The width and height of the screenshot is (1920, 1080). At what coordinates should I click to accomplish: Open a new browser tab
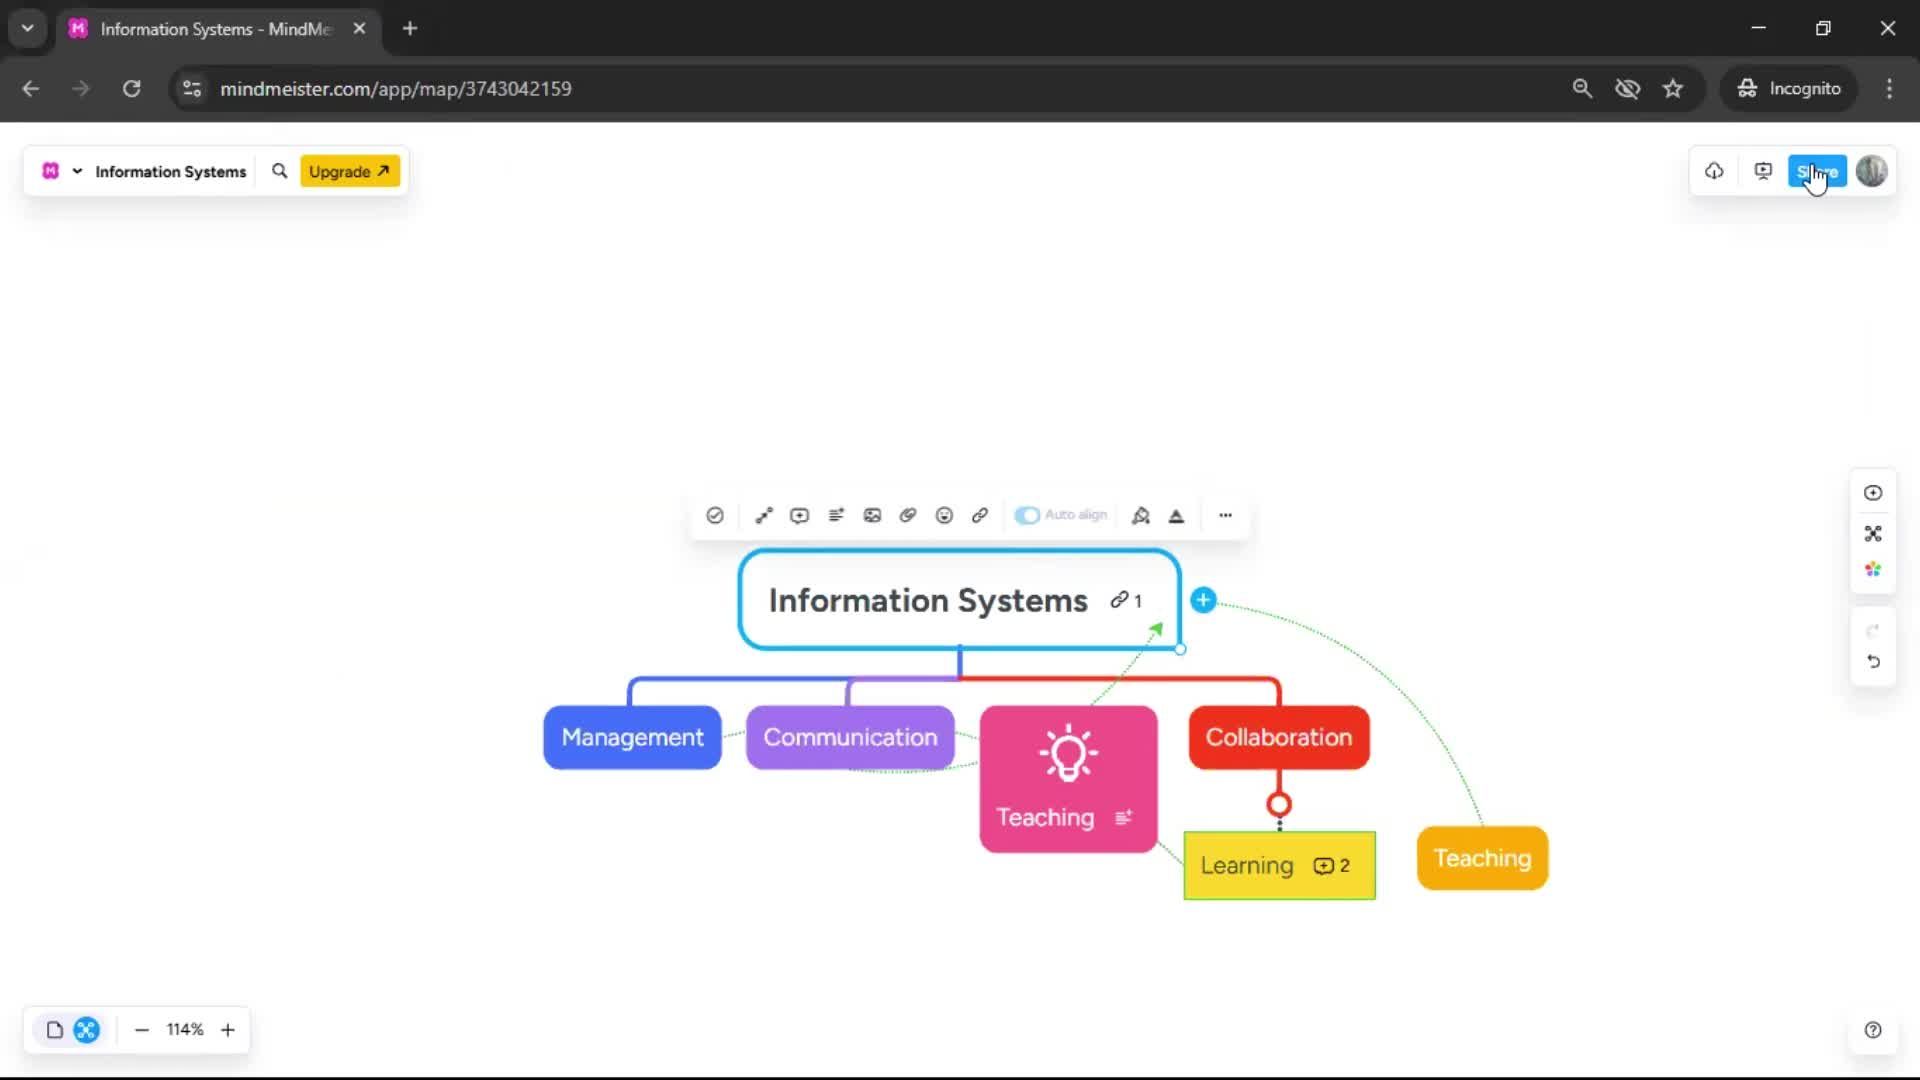pos(410,29)
